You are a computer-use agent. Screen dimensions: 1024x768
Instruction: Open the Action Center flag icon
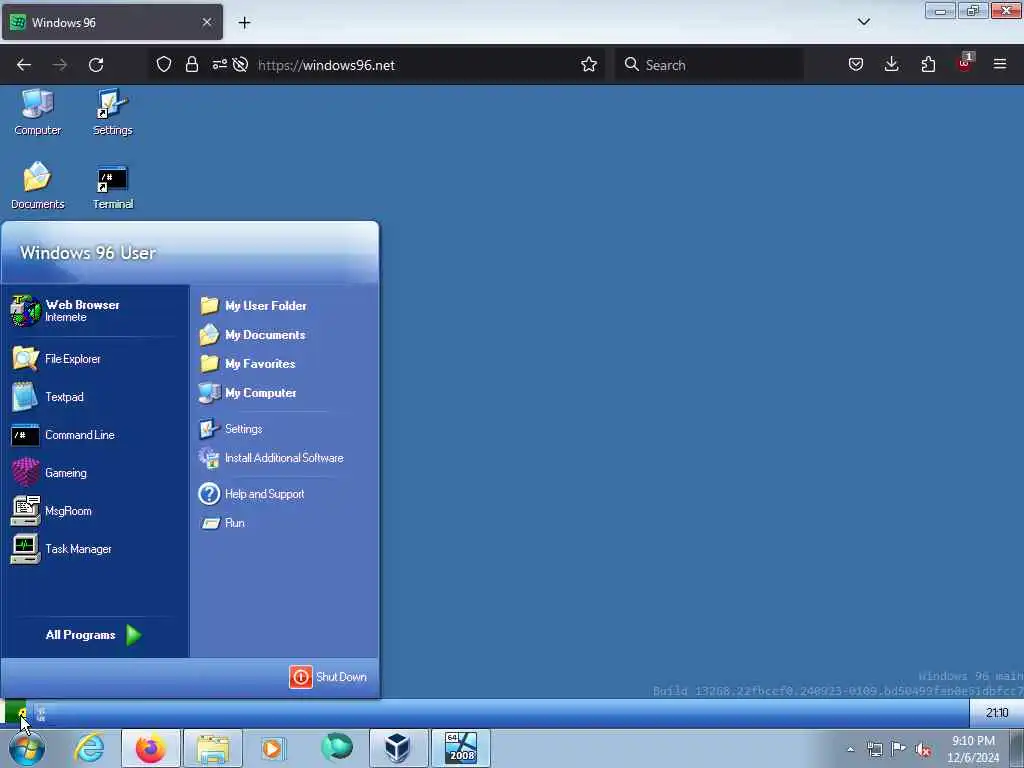pyautogui.click(x=899, y=750)
